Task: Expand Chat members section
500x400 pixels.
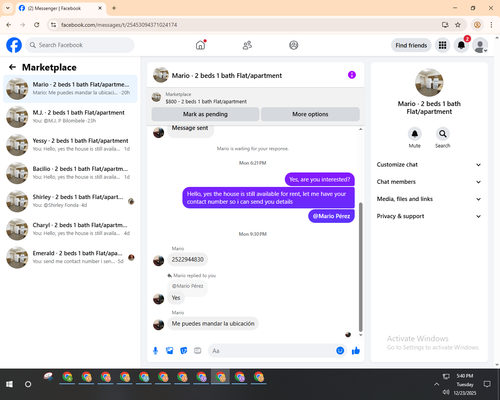Action: [x=429, y=182]
